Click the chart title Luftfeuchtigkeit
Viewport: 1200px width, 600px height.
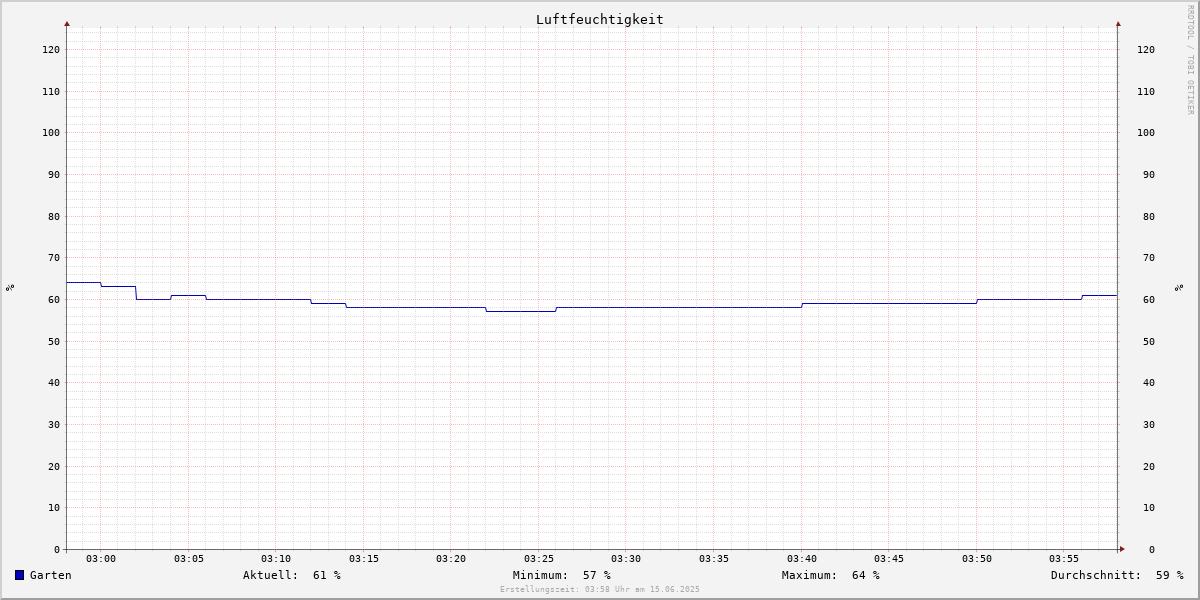pos(599,19)
